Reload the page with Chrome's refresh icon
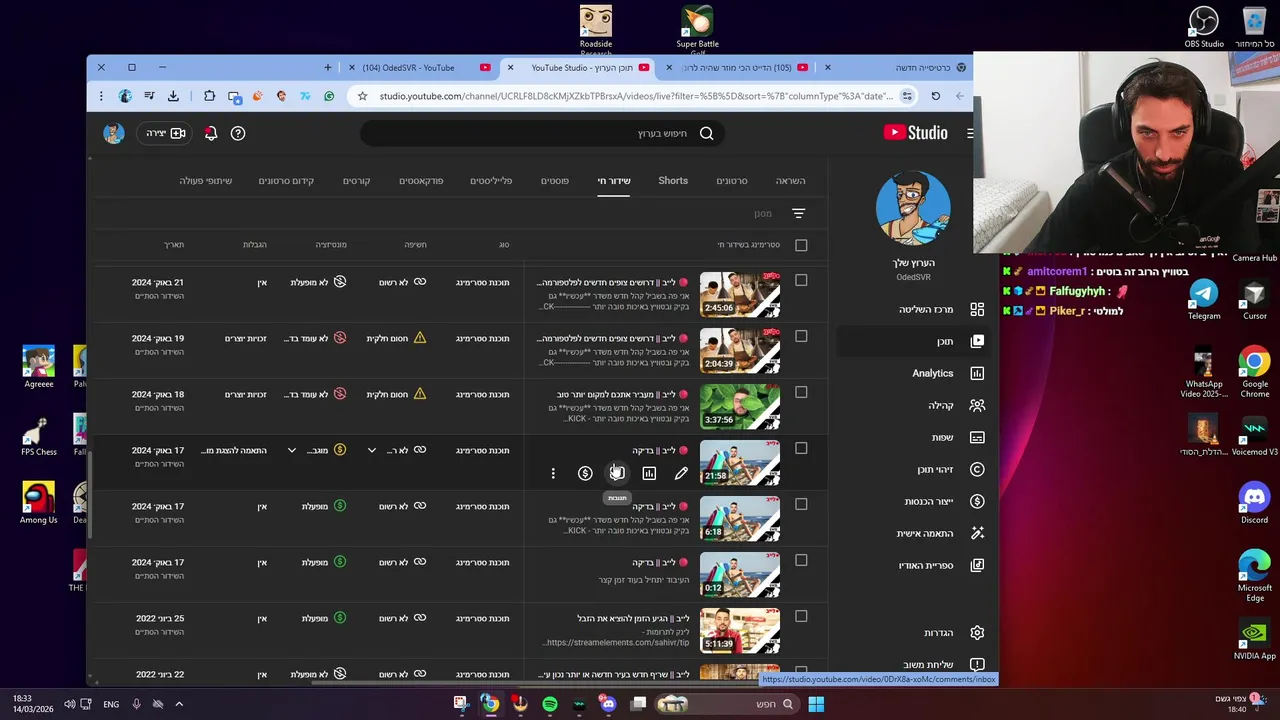Screen dimensions: 1280x720 [x=935, y=96]
